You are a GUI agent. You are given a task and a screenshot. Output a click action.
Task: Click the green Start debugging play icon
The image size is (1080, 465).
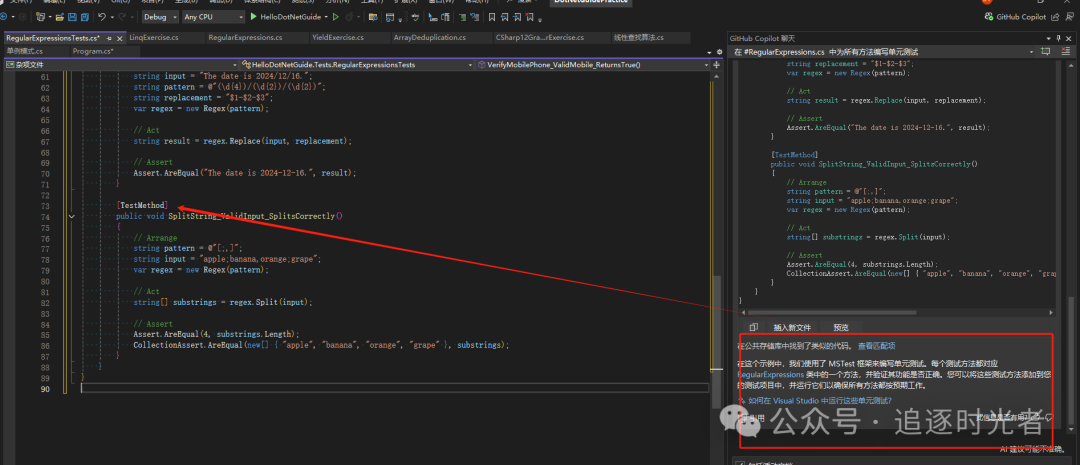point(254,17)
